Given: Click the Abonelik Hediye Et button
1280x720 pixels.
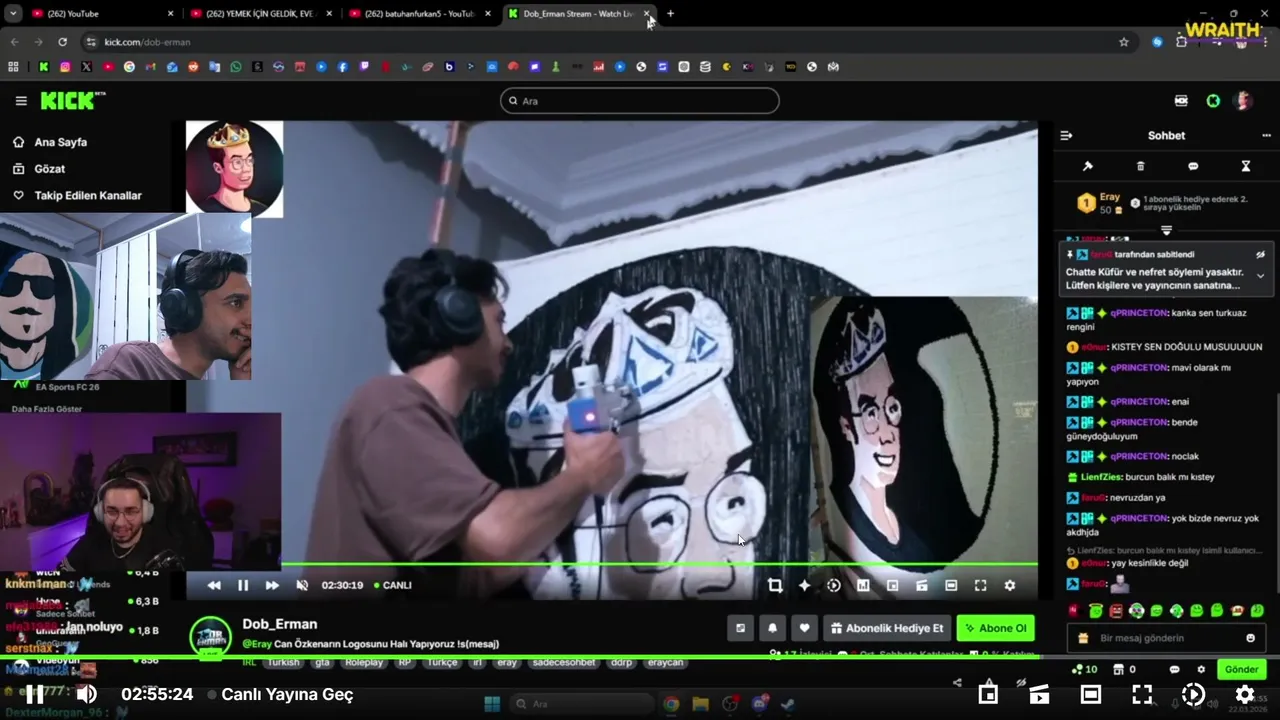Looking at the screenshot, I should tap(887, 628).
